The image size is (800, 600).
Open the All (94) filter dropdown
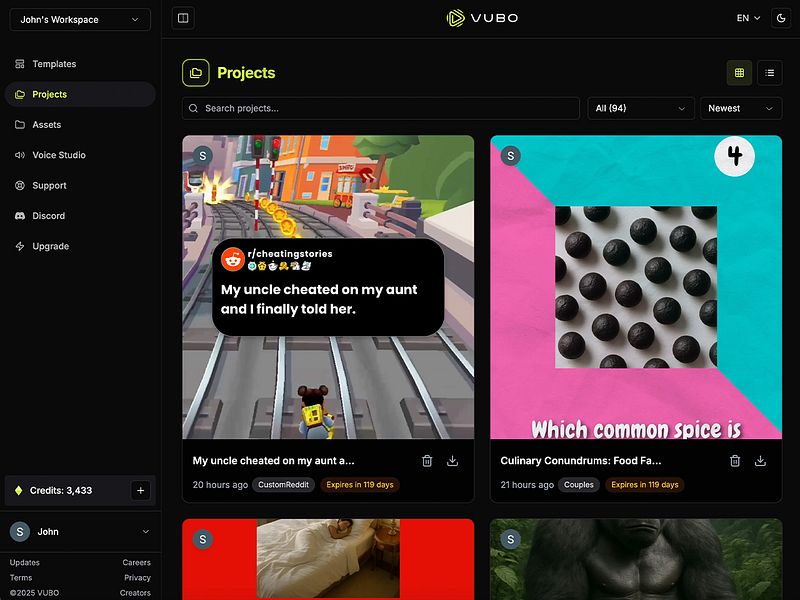pyautogui.click(x=640, y=108)
